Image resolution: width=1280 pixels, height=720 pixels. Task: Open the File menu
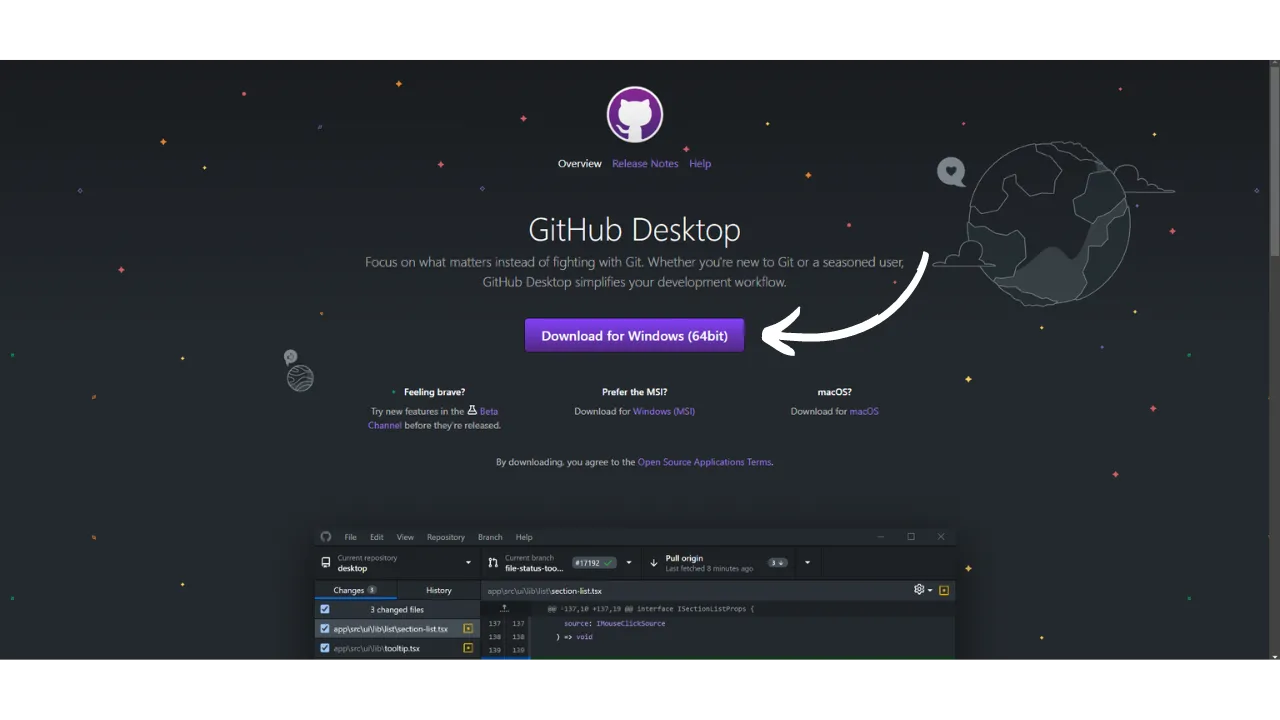[x=351, y=537]
